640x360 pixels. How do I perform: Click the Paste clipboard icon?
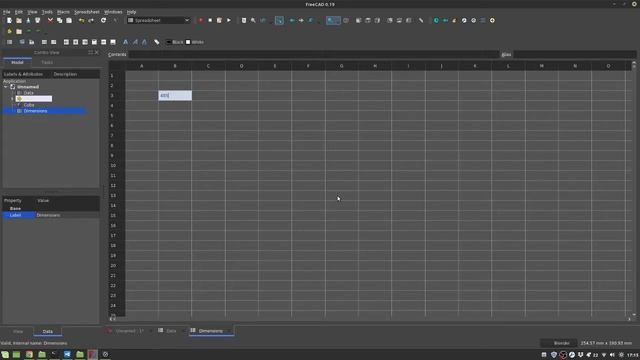[69, 20]
